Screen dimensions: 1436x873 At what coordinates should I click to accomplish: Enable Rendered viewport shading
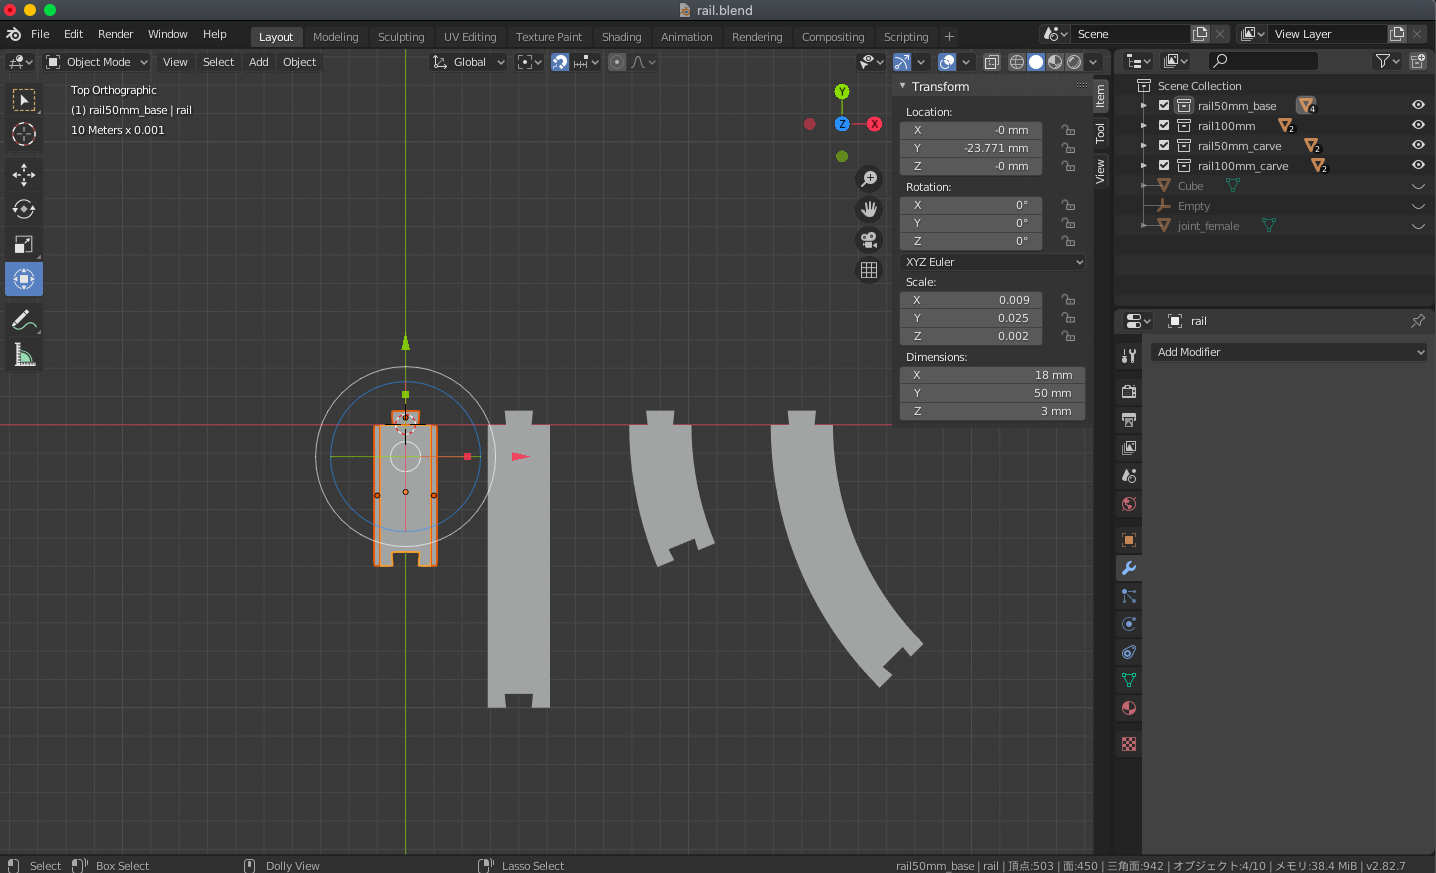(1073, 61)
